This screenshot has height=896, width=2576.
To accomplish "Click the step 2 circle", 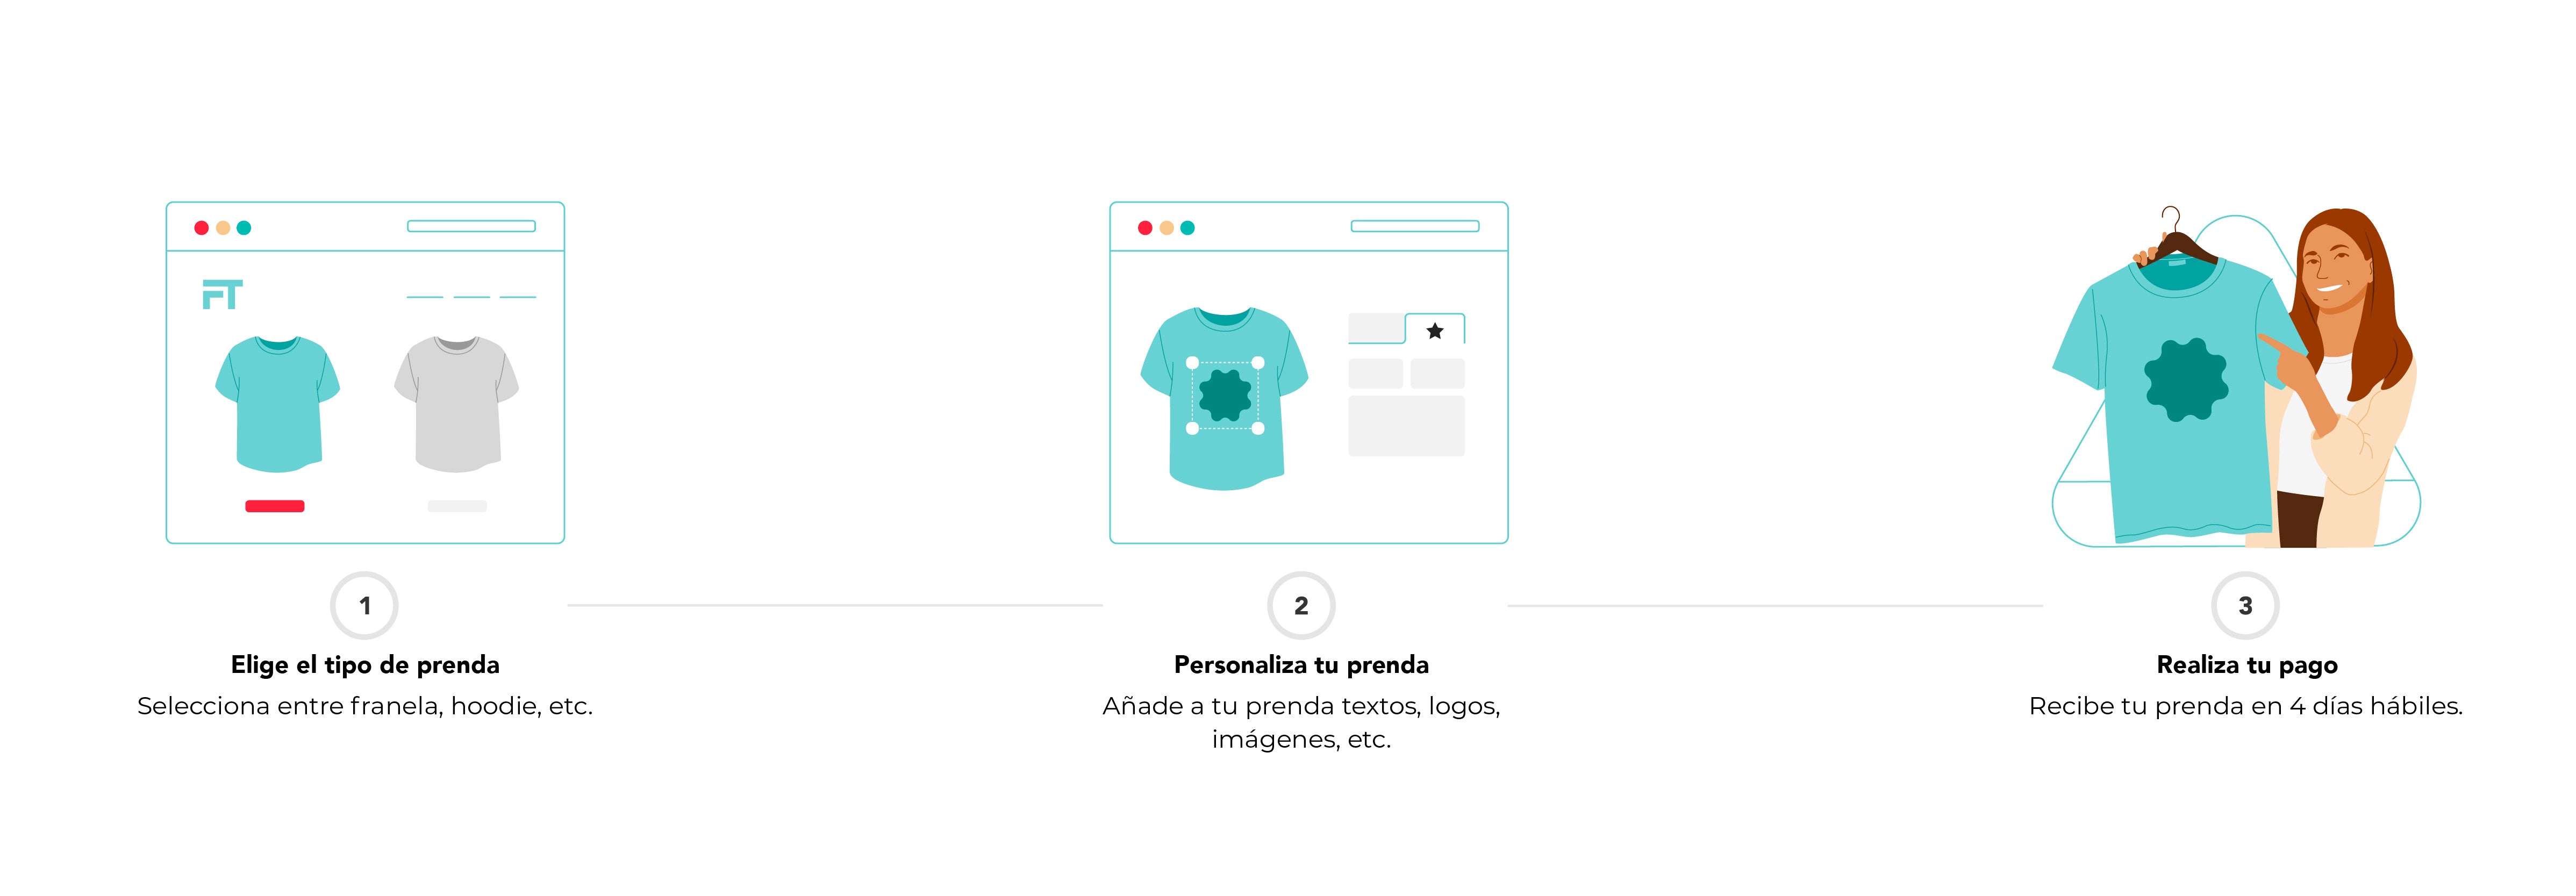I will coord(1301,605).
